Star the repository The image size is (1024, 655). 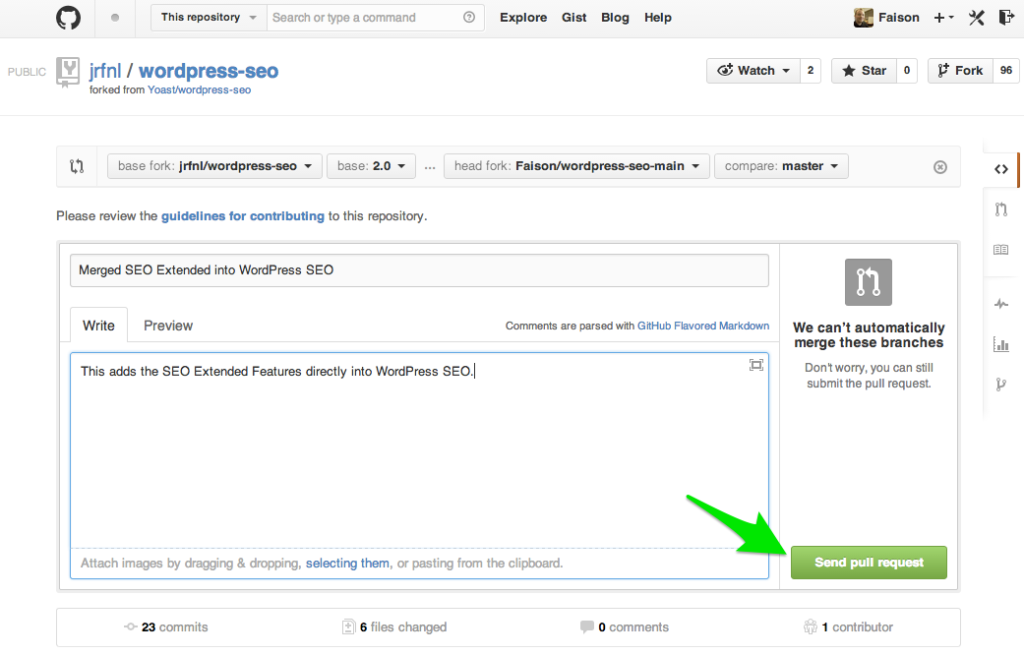pyautogui.click(x=864, y=71)
